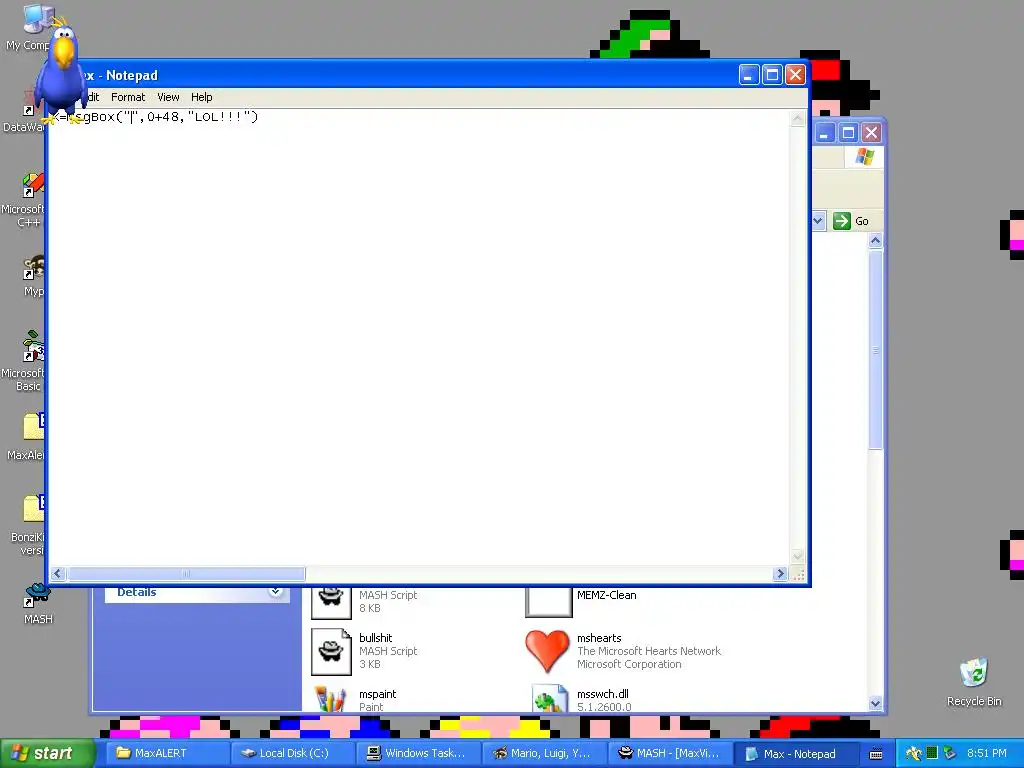This screenshot has width=1024, height=768.
Task: Click the Max - Notepad taskbar button
Action: tap(796, 753)
